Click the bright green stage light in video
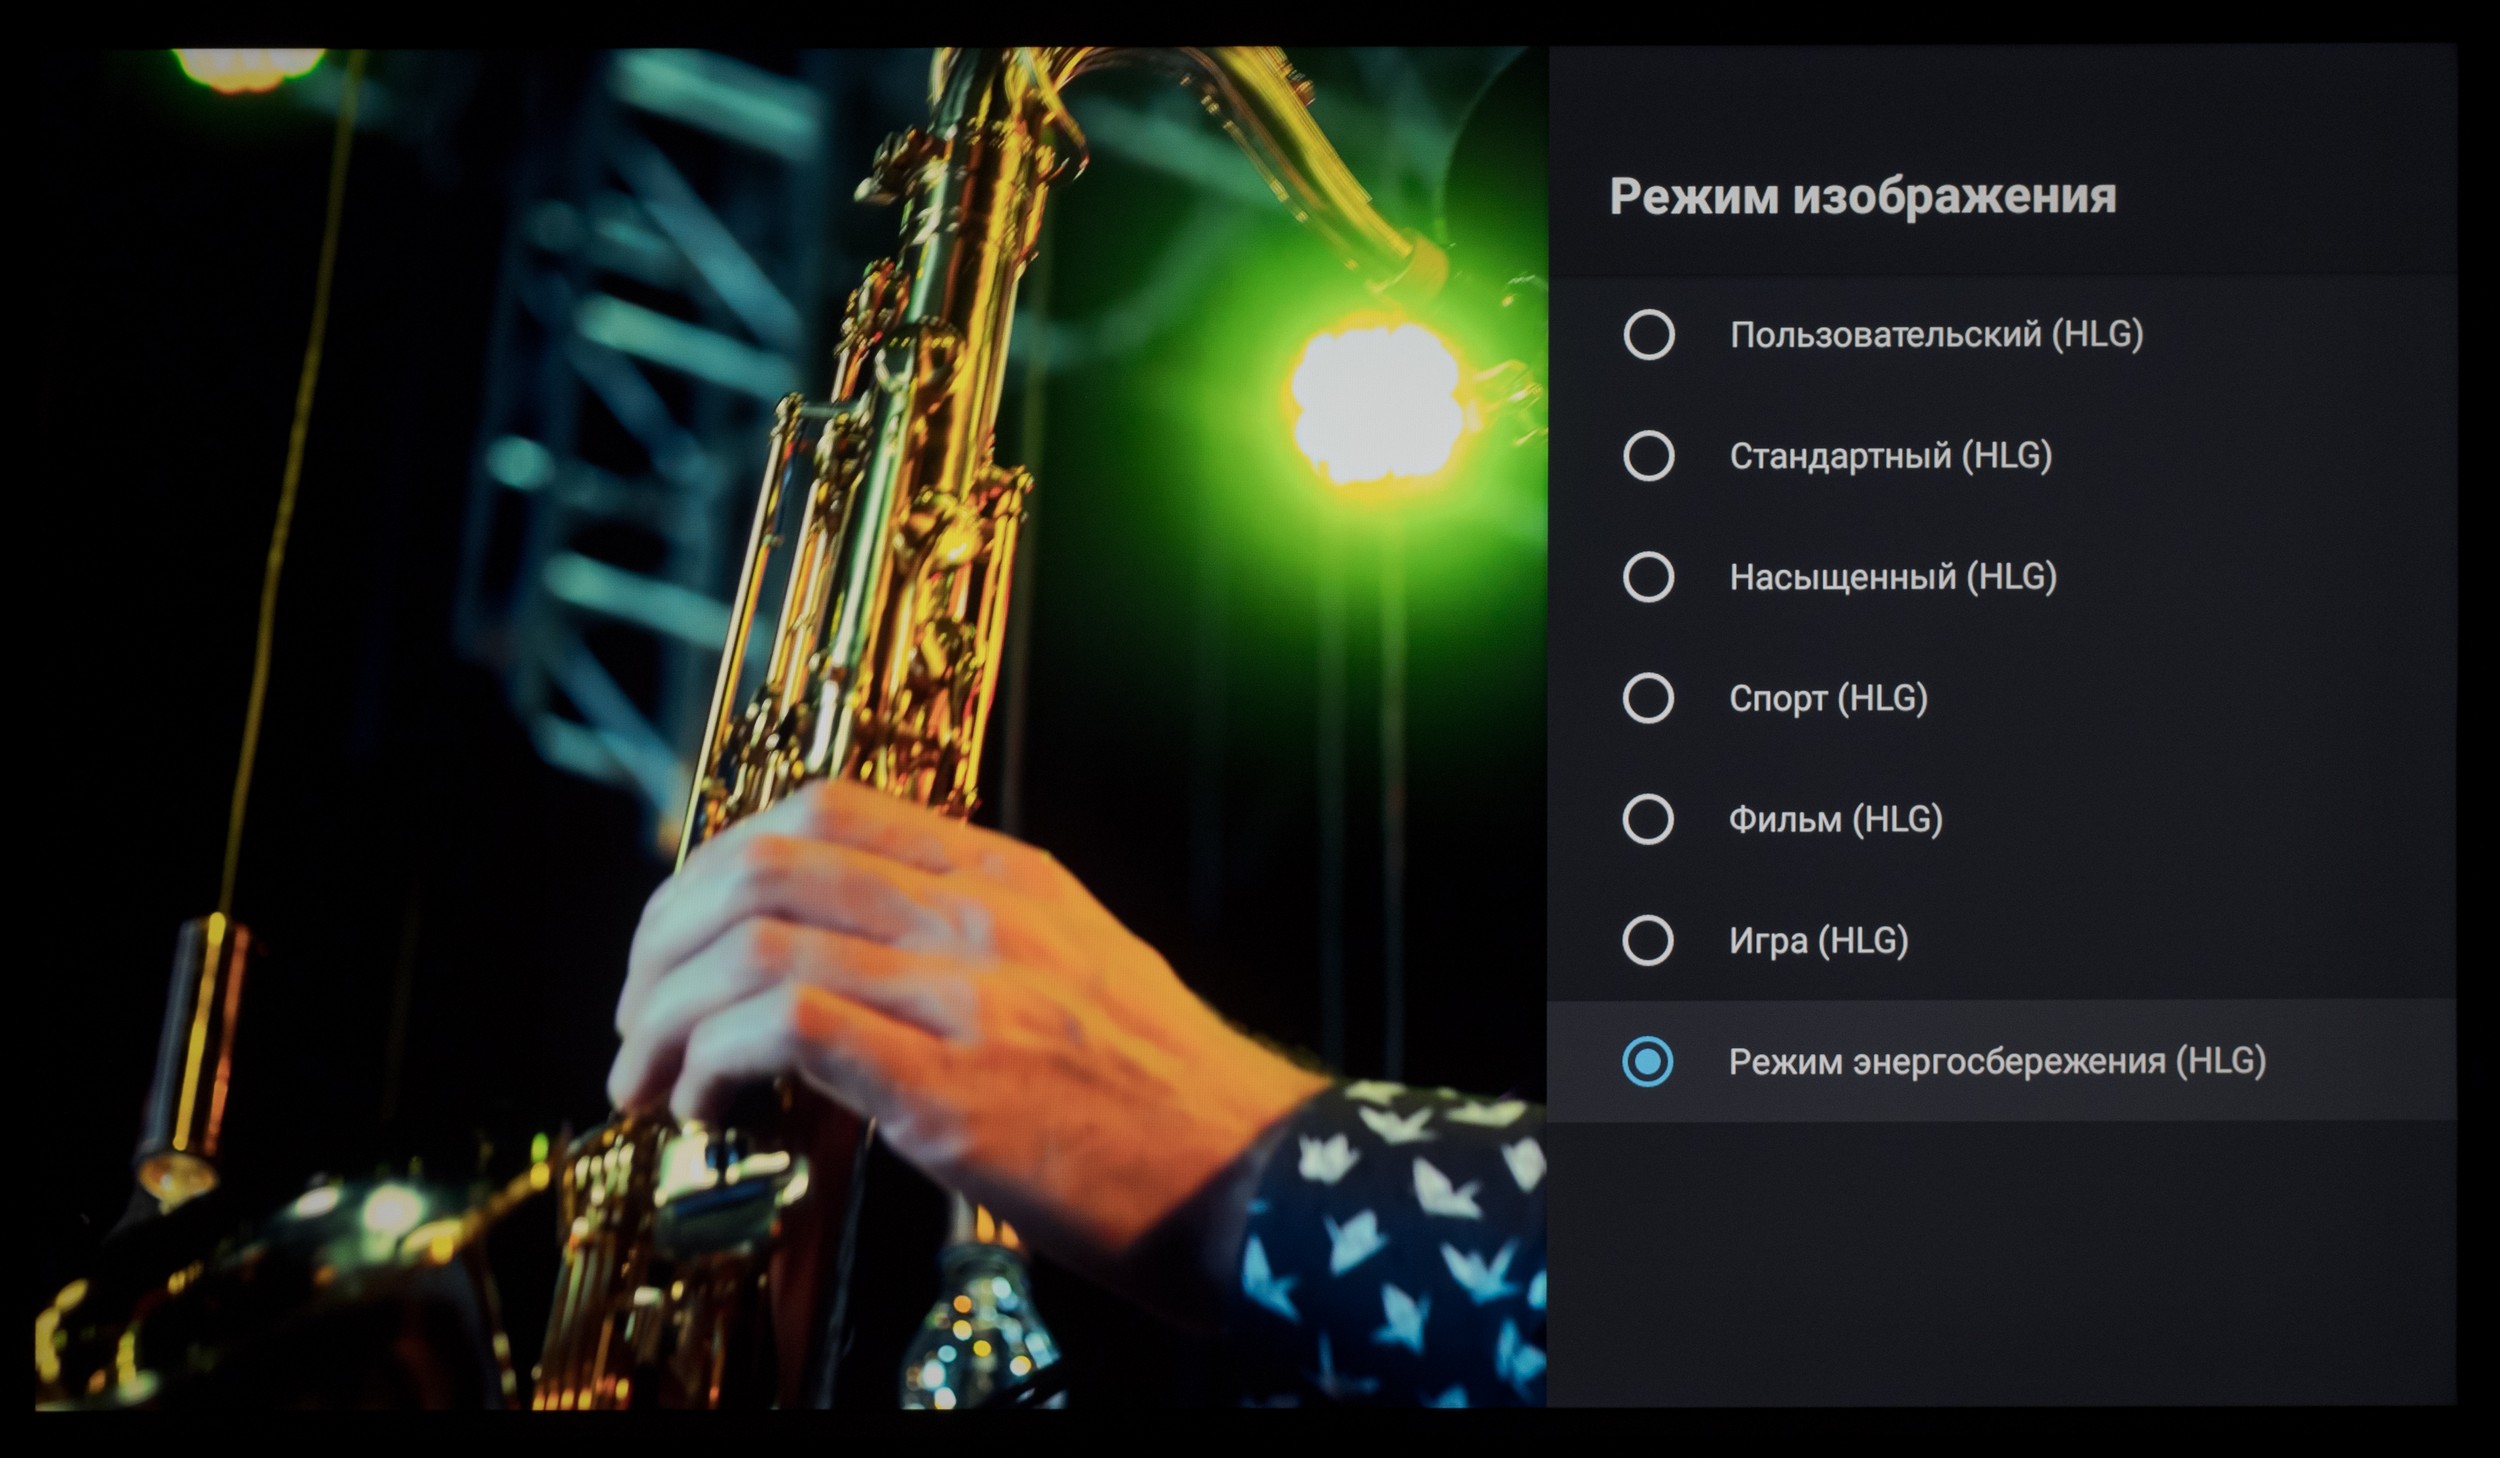 click(1378, 400)
